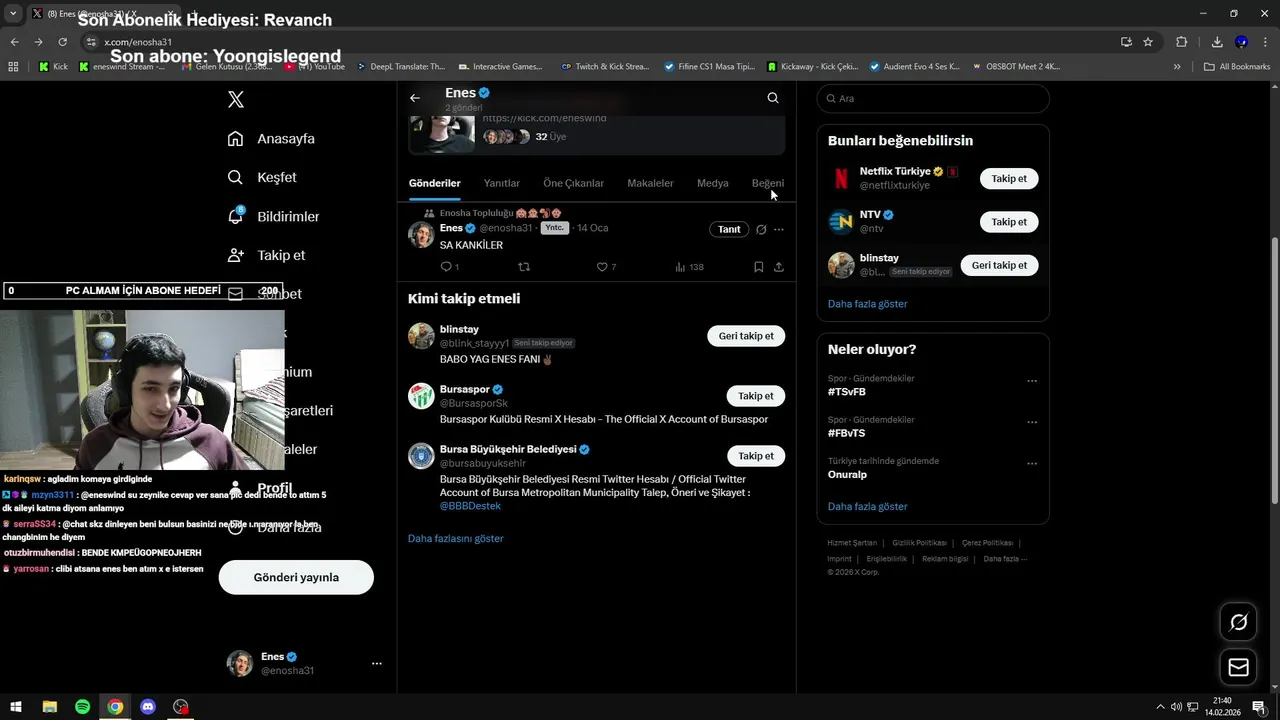Click the Bursaspor avatar
Image resolution: width=1280 pixels, height=720 pixels.
coord(421,396)
